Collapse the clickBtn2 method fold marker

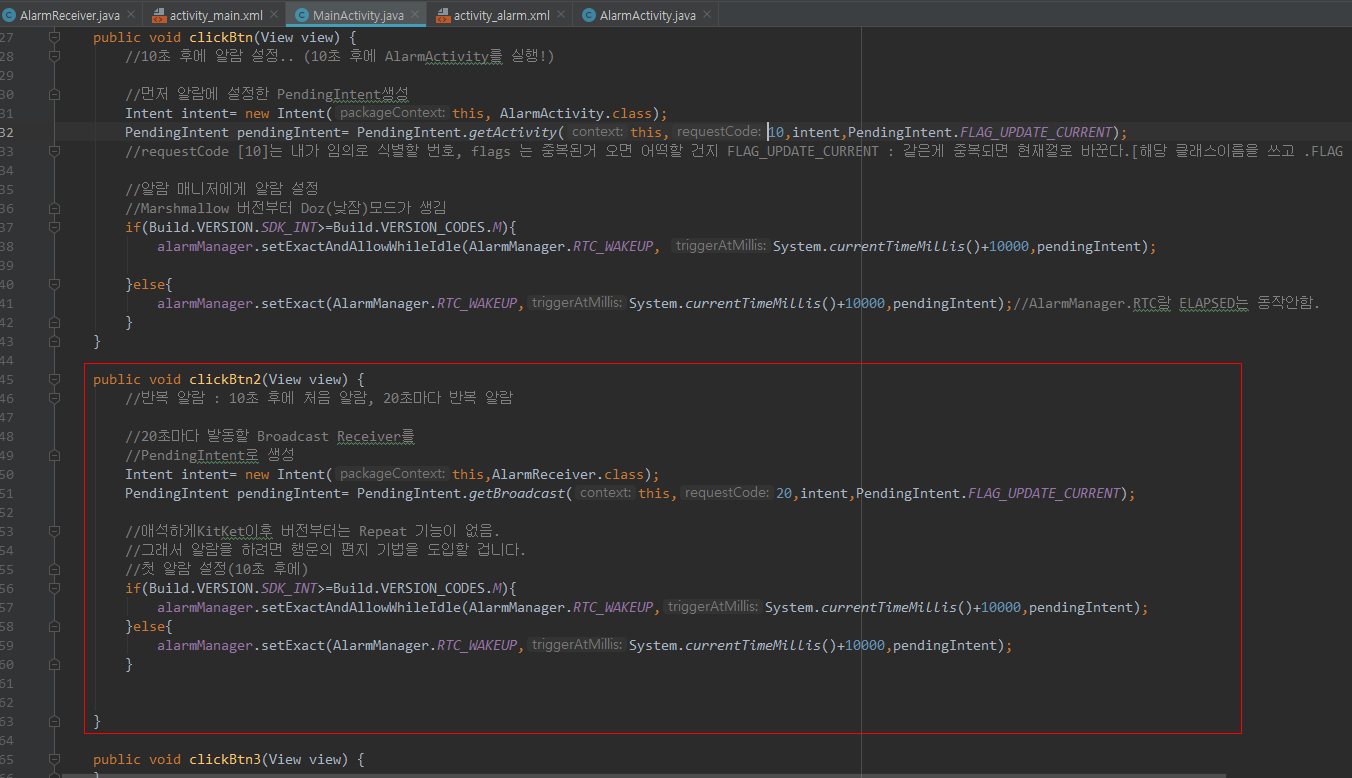tap(55, 379)
